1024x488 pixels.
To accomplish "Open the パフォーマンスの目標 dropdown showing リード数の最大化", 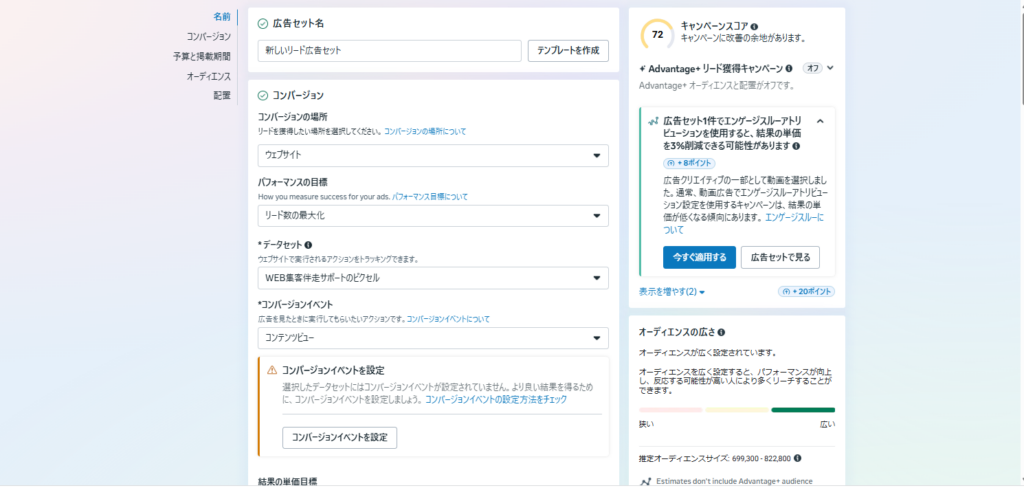I will coord(432,216).
